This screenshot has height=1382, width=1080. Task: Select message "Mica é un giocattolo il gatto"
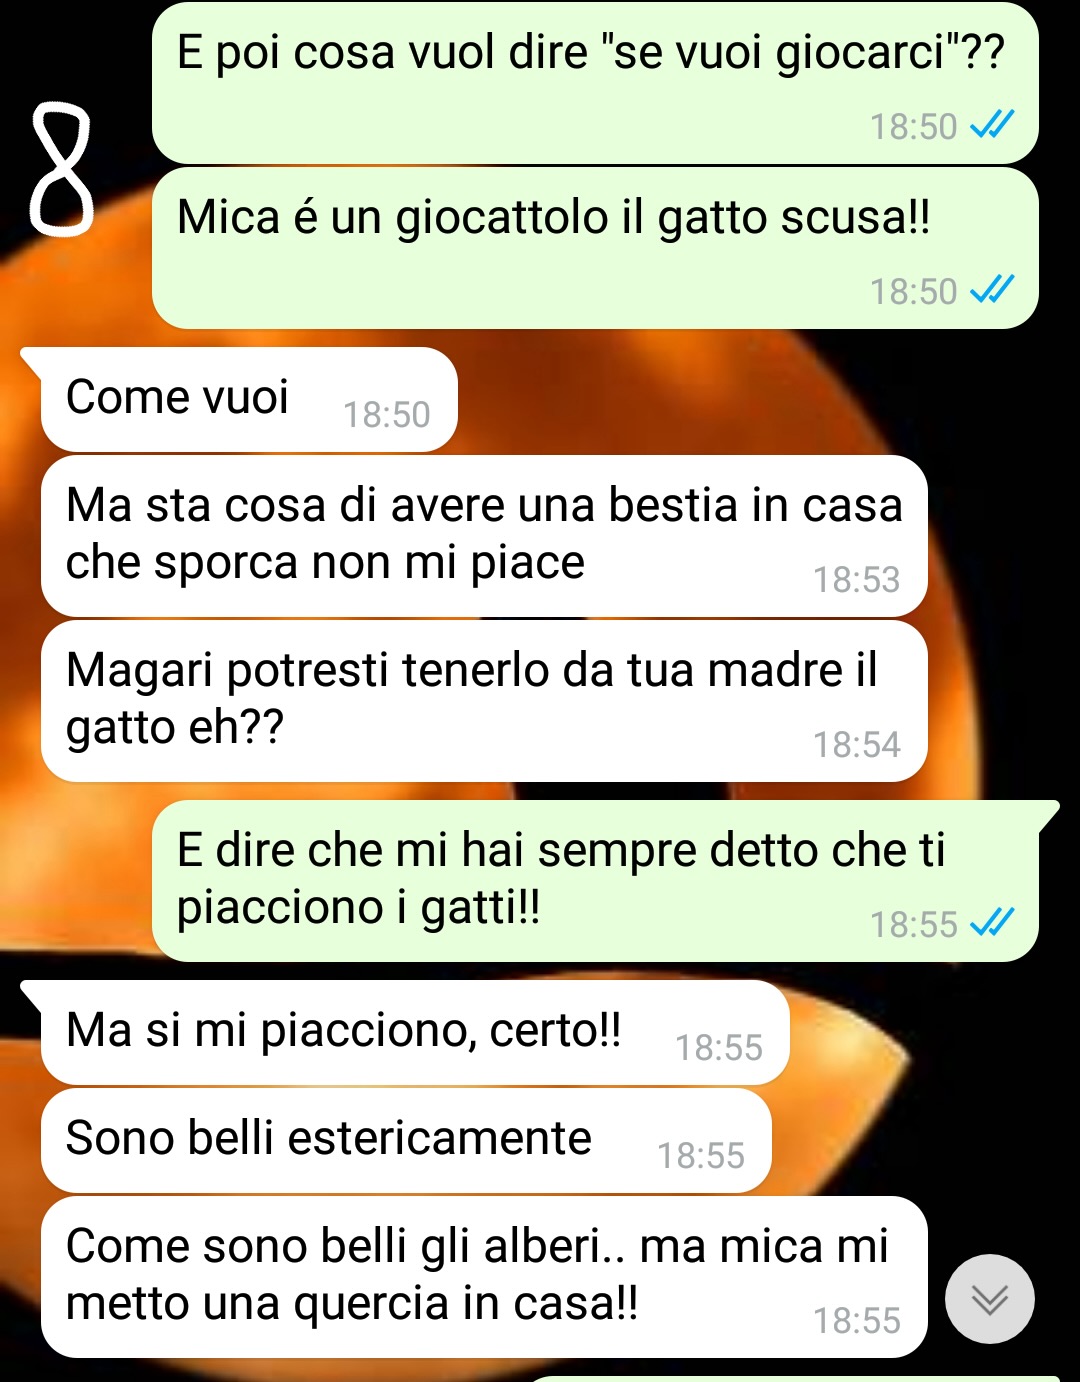(x=595, y=248)
